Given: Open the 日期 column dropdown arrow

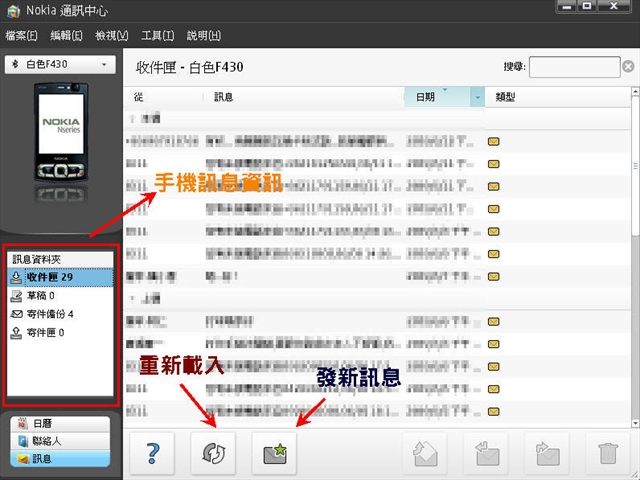Looking at the screenshot, I should (477, 97).
